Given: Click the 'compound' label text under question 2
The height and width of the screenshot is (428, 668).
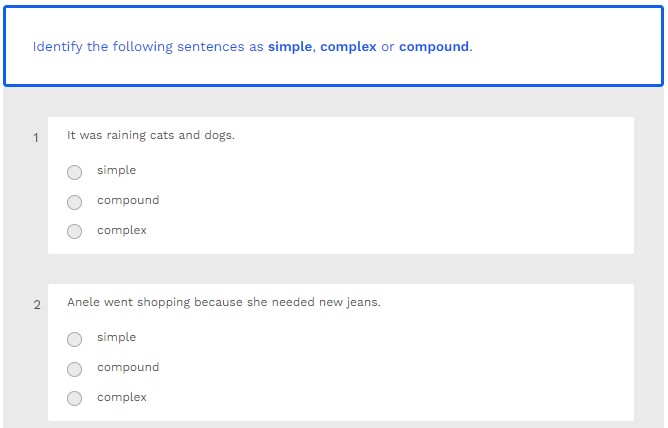Looking at the screenshot, I should click(x=128, y=368).
